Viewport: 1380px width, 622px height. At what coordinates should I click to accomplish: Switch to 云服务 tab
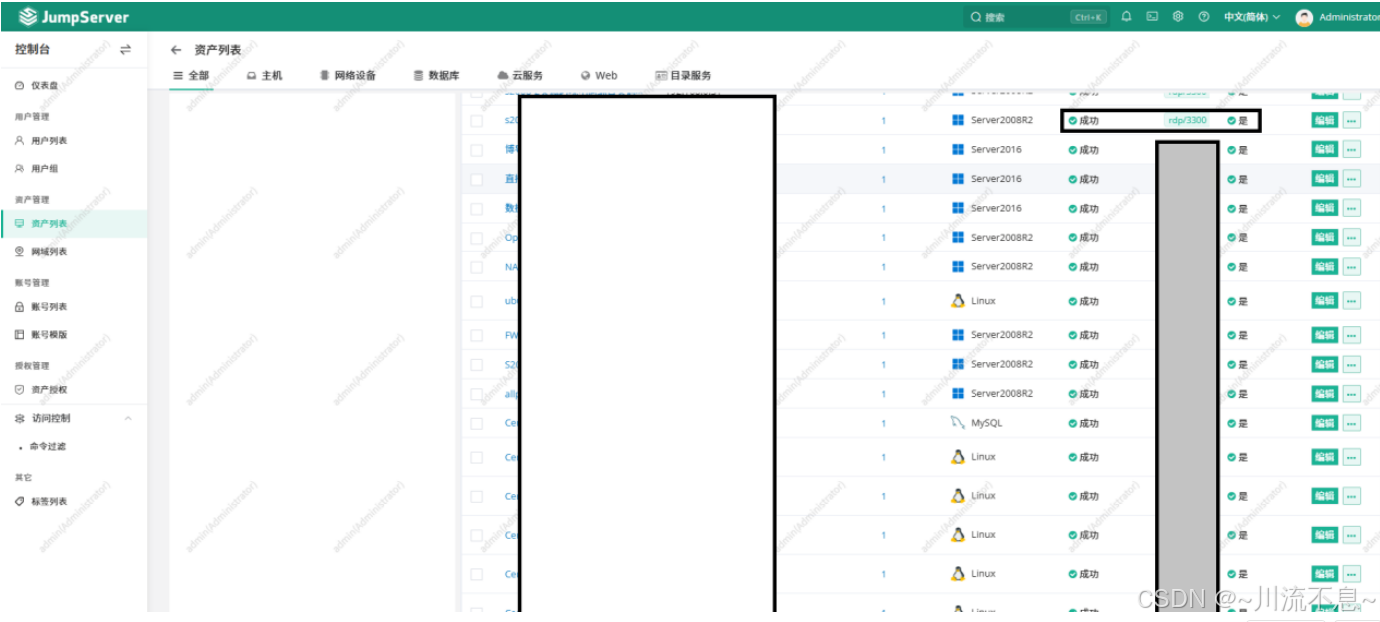pyautogui.click(x=520, y=76)
